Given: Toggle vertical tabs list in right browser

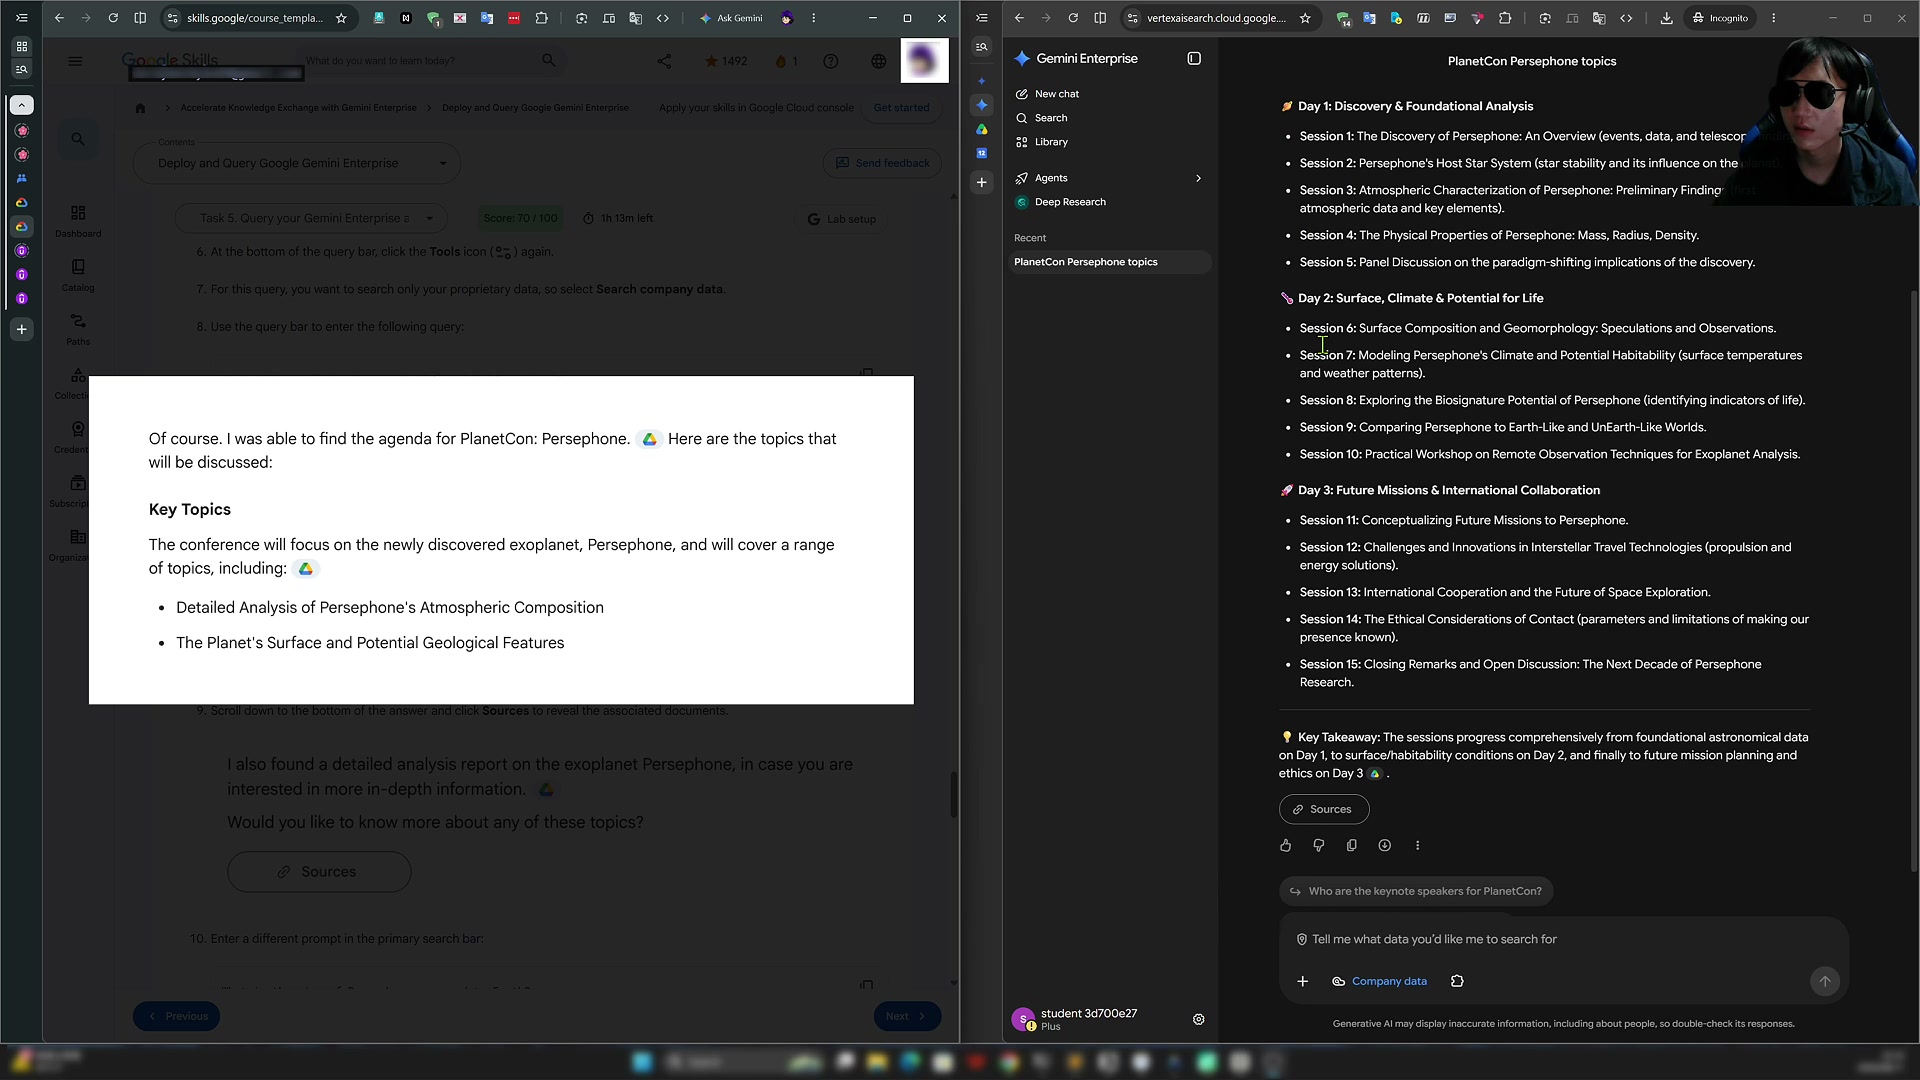Looking at the screenshot, I should pyautogui.click(x=982, y=18).
